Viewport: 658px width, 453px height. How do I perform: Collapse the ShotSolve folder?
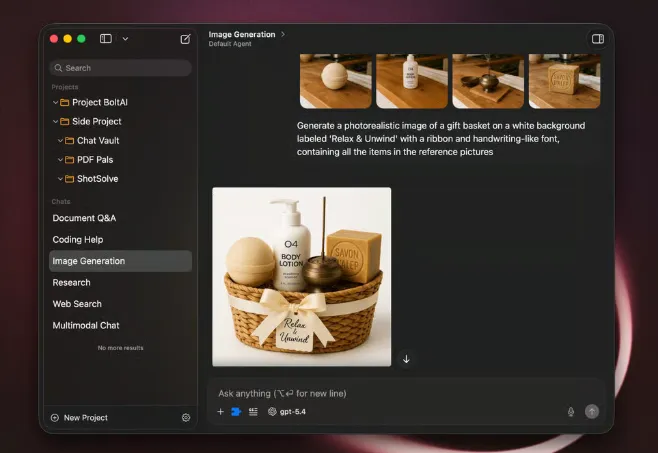tap(60, 179)
